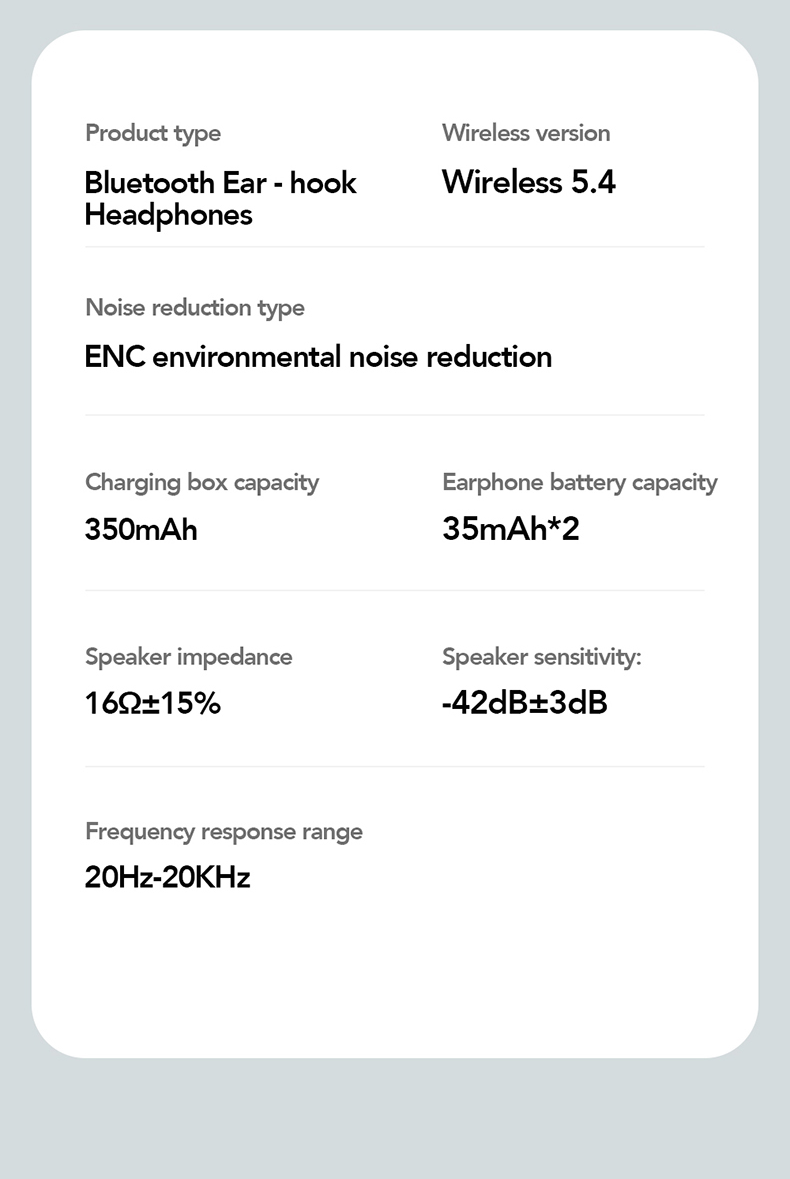Select the -42dB±3dB value

[525, 704]
